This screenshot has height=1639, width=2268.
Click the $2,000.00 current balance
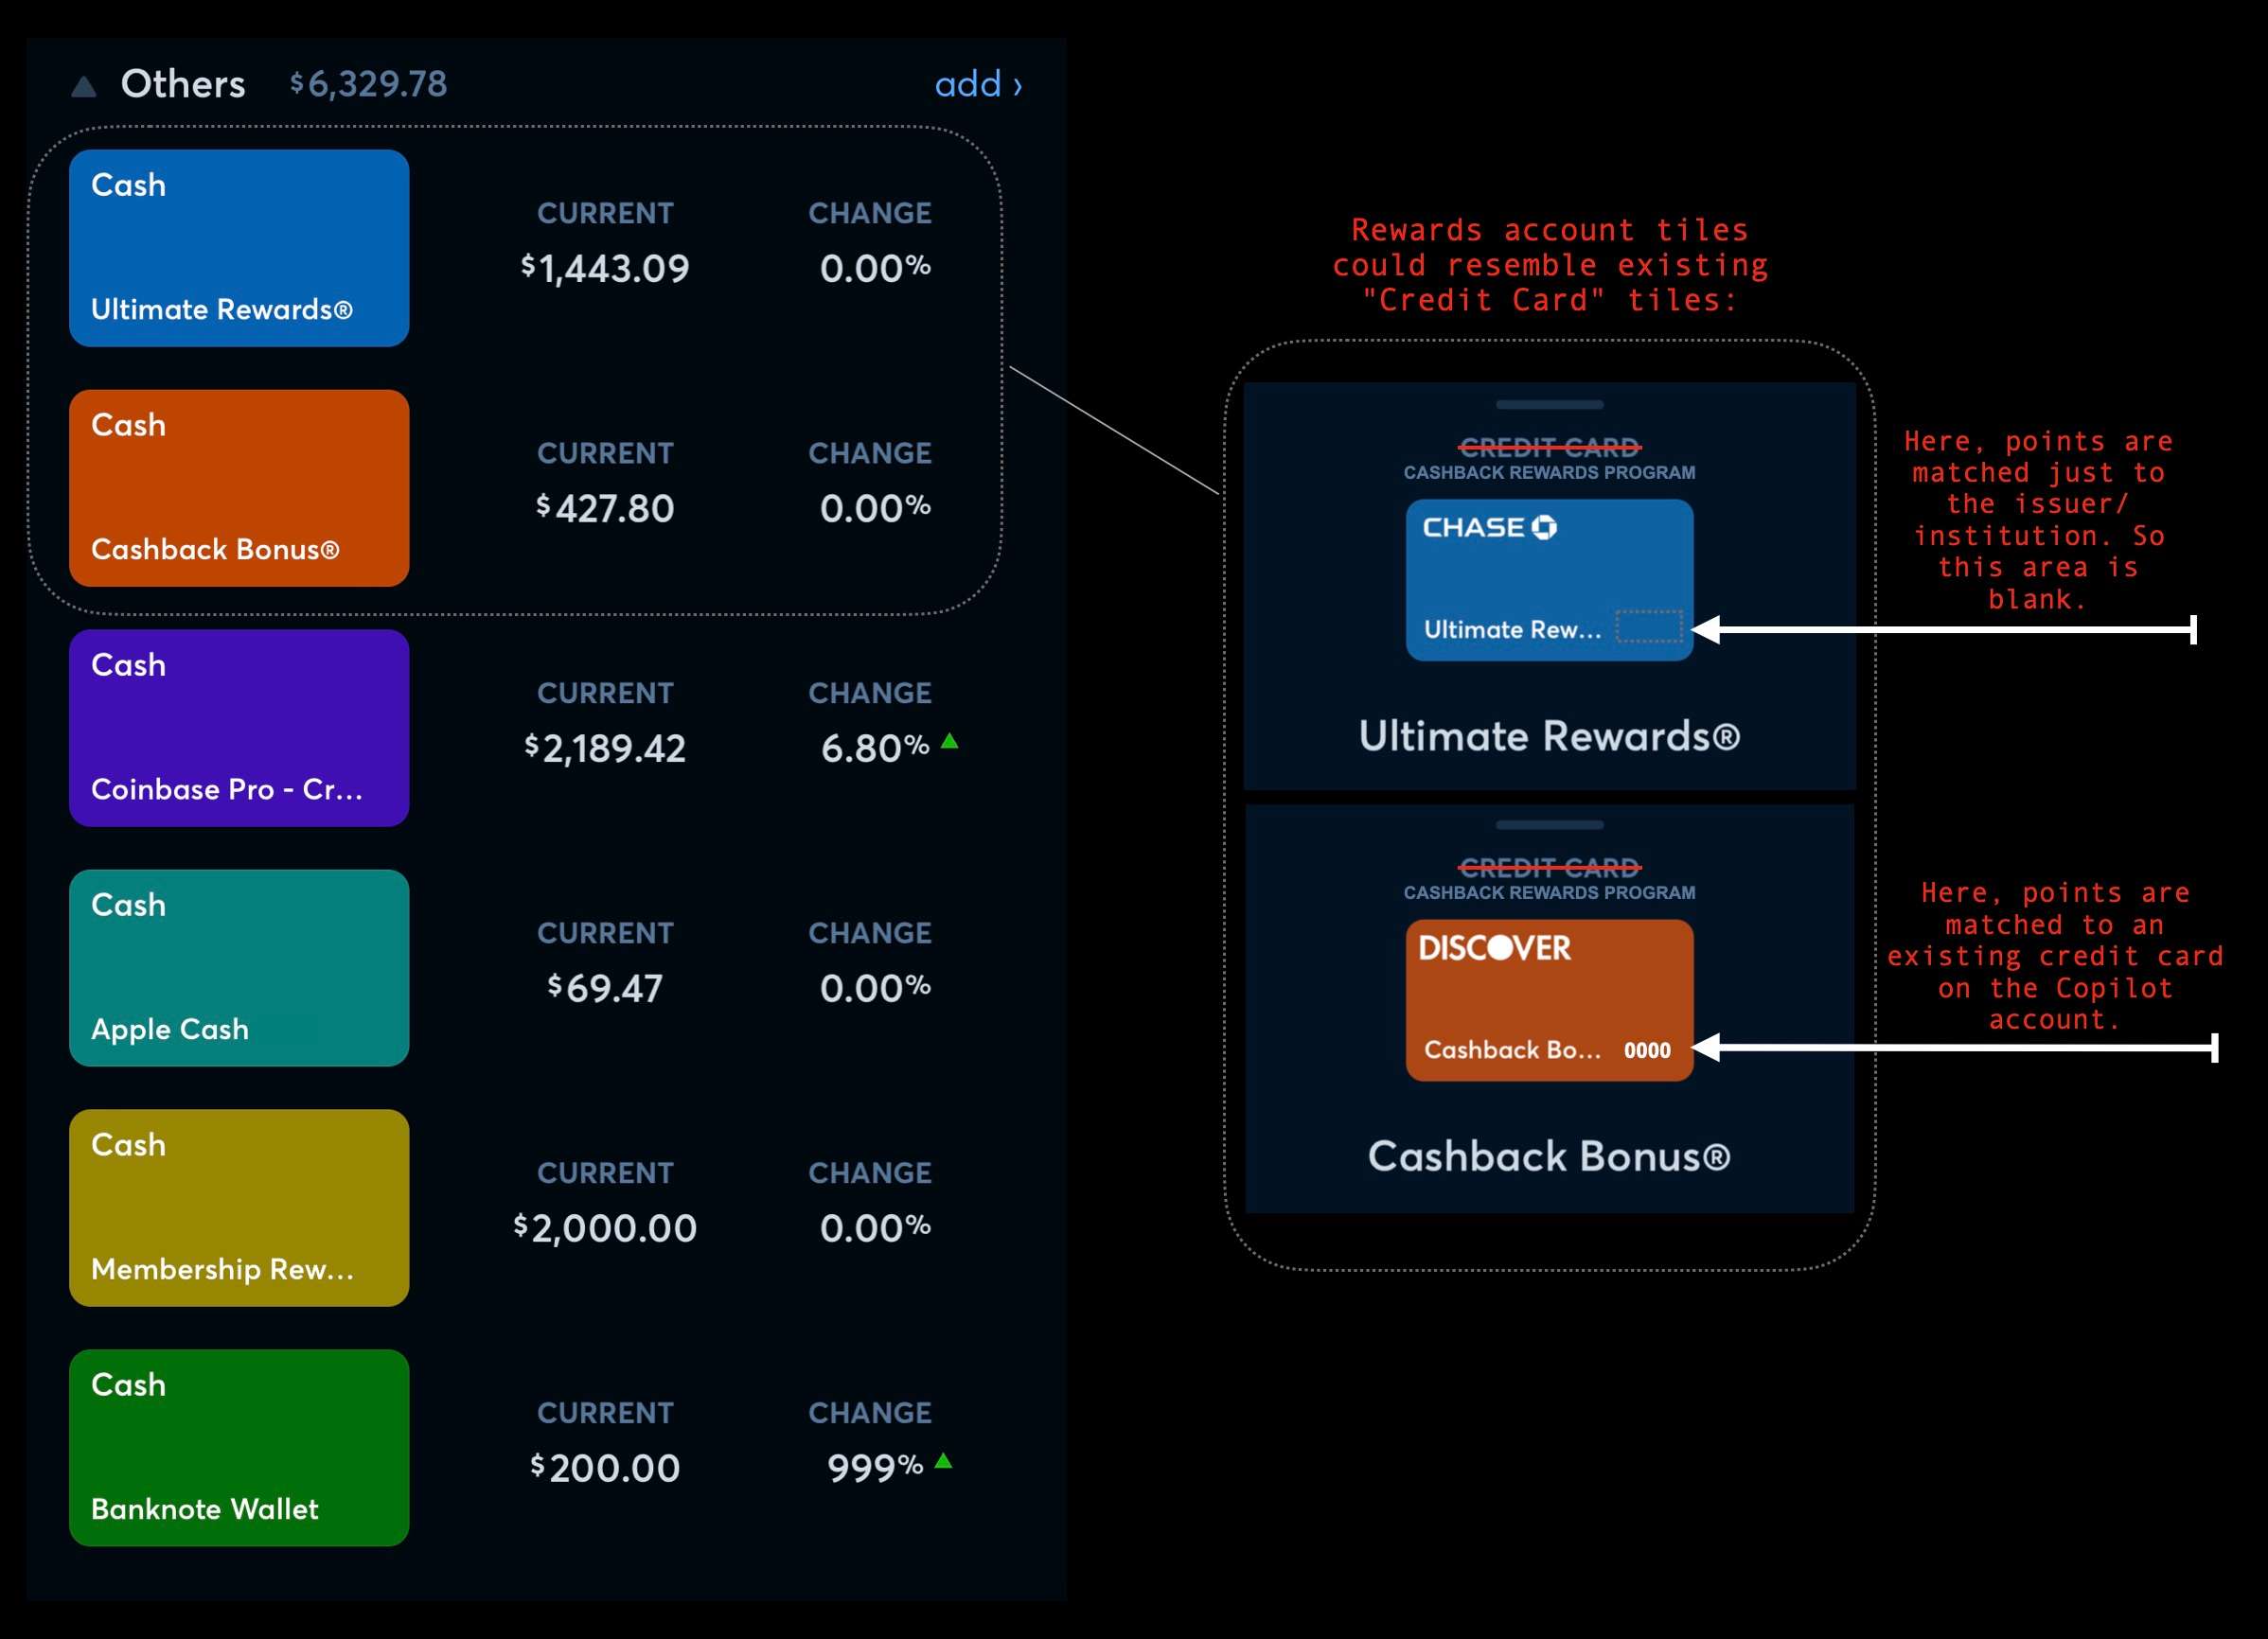(605, 1228)
